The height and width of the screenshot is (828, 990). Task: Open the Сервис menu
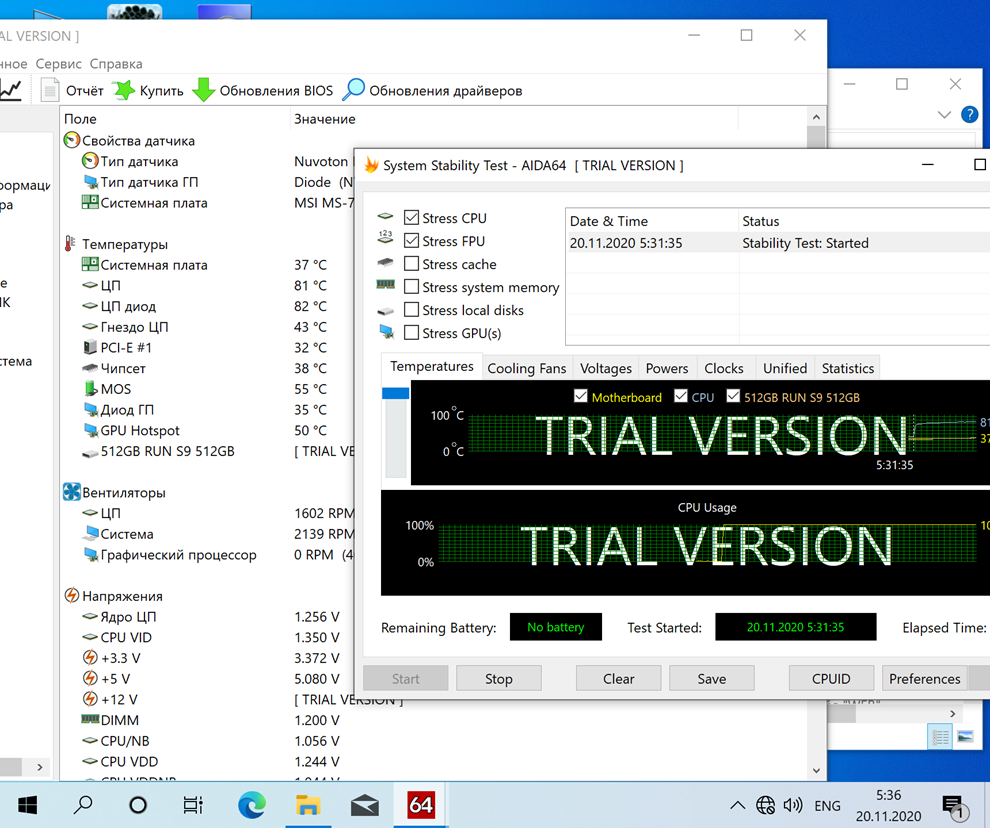[59, 63]
